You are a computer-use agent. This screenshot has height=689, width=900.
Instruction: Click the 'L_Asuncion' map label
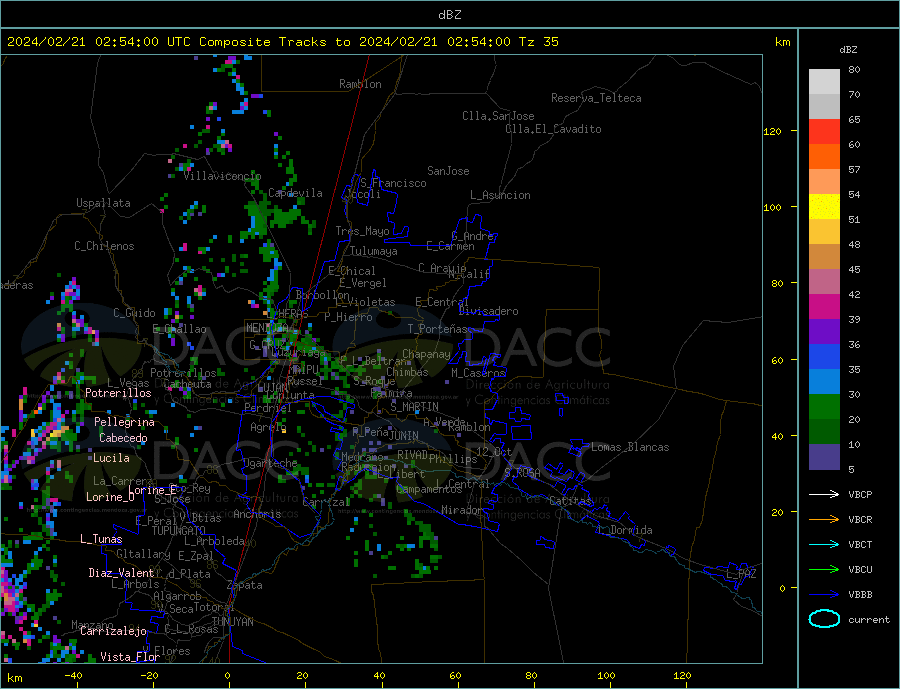(500, 195)
